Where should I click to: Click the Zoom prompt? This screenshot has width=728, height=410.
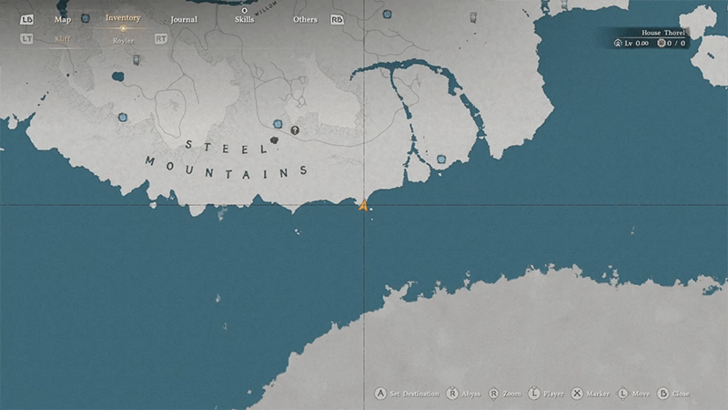(505, 394)
